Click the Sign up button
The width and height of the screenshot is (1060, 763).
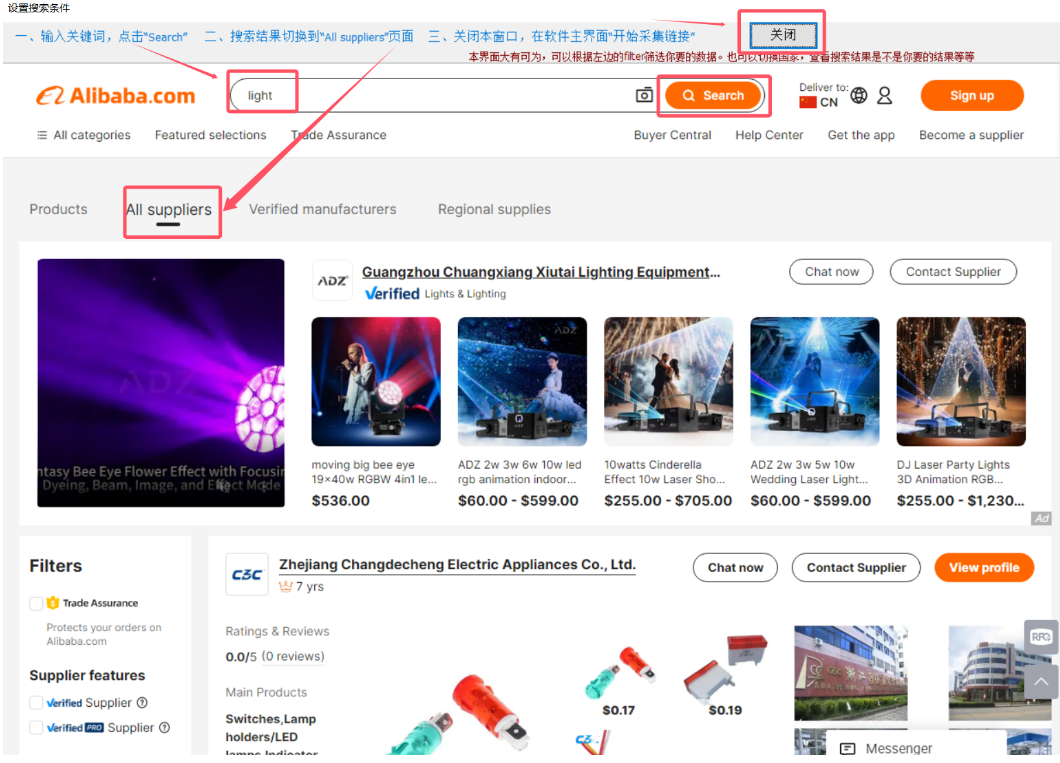click(972, 95)
